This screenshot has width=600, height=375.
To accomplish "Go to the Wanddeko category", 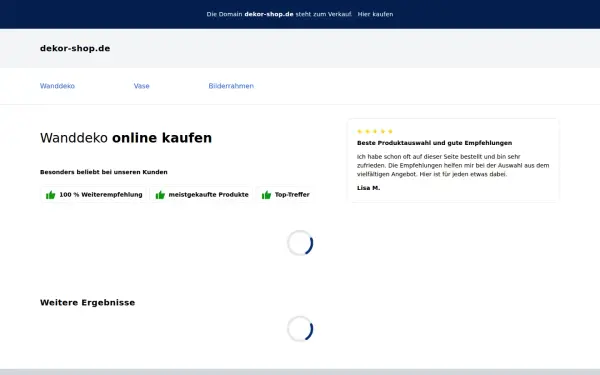I will (x=57, y=86).
